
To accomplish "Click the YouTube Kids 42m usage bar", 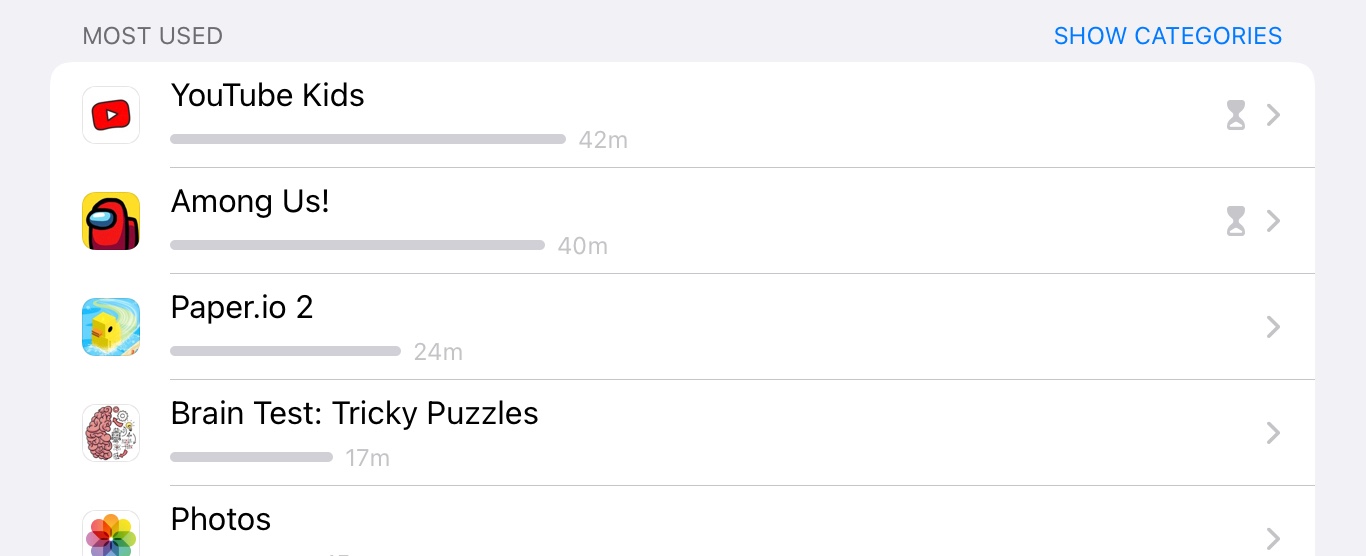I will point(367,139).
